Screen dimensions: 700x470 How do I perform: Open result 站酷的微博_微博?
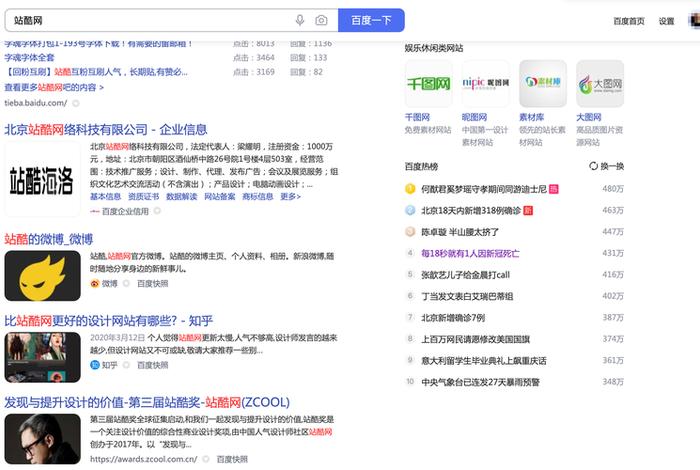point(49,239)
